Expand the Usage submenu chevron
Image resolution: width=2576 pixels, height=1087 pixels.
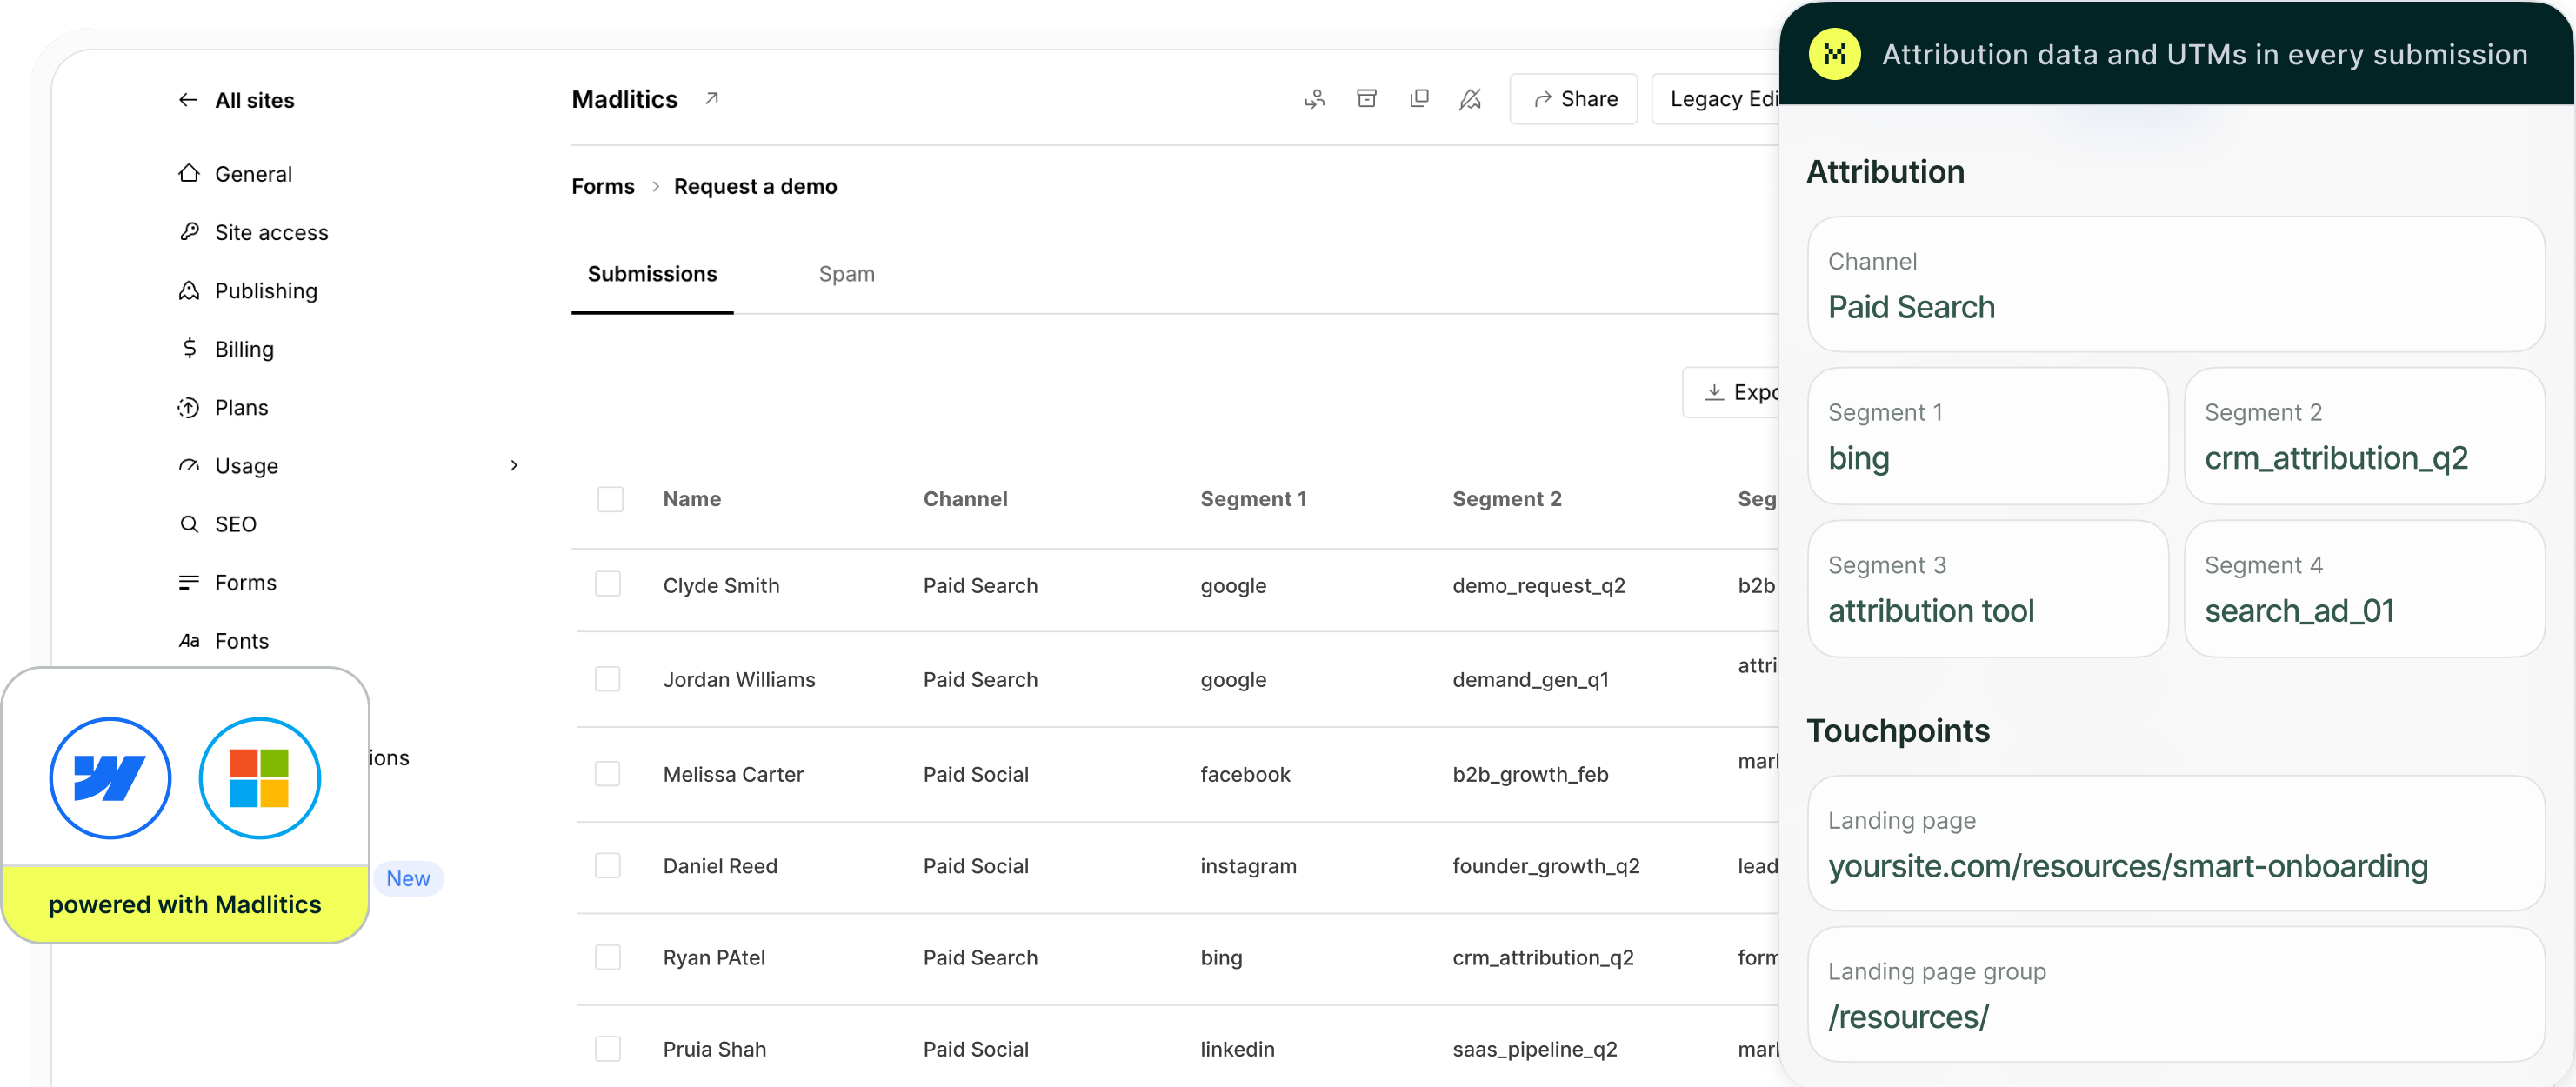click(x=514, y=465)
